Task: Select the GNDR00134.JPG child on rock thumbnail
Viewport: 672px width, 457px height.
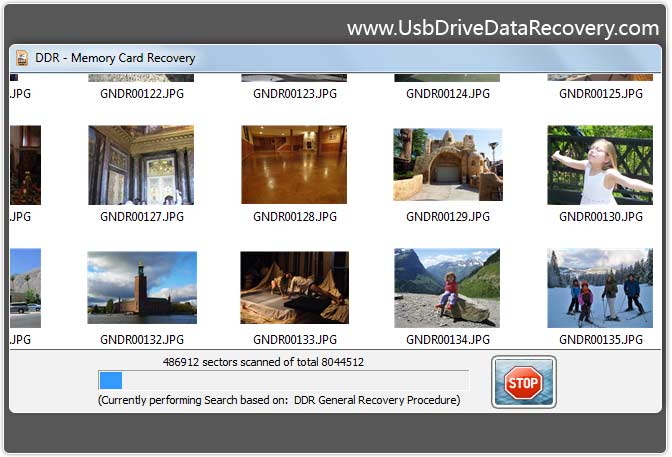Action: pos(447,288)
